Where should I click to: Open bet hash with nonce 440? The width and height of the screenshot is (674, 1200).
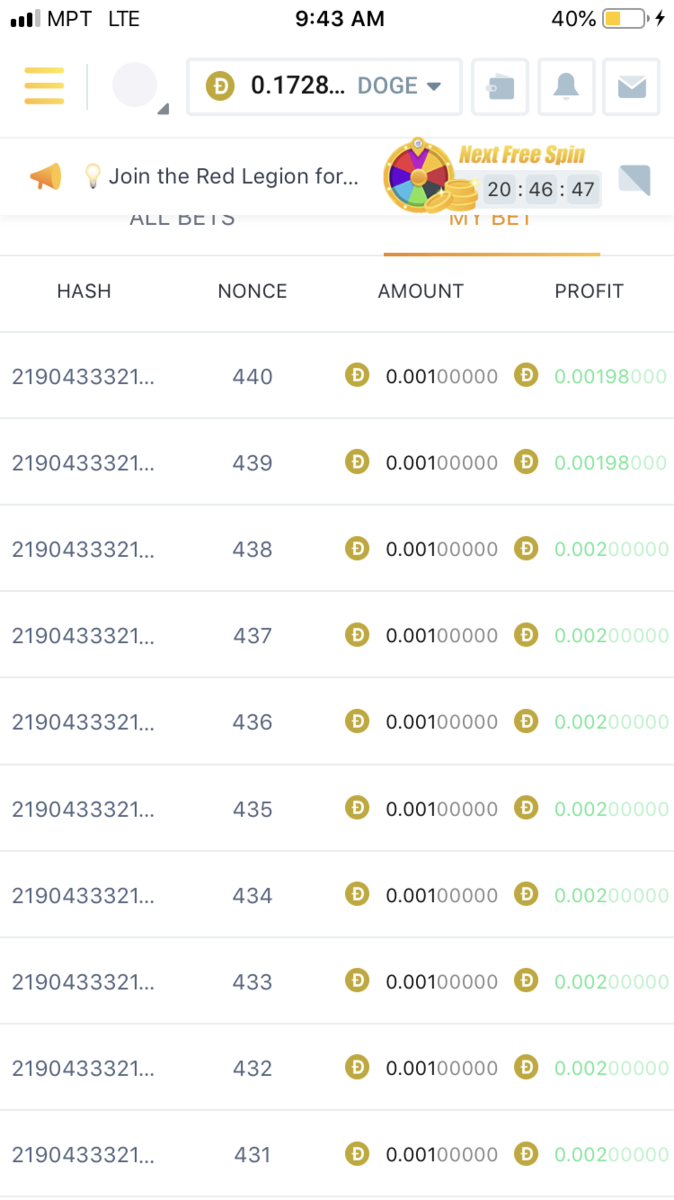click(x=83, y=377)
